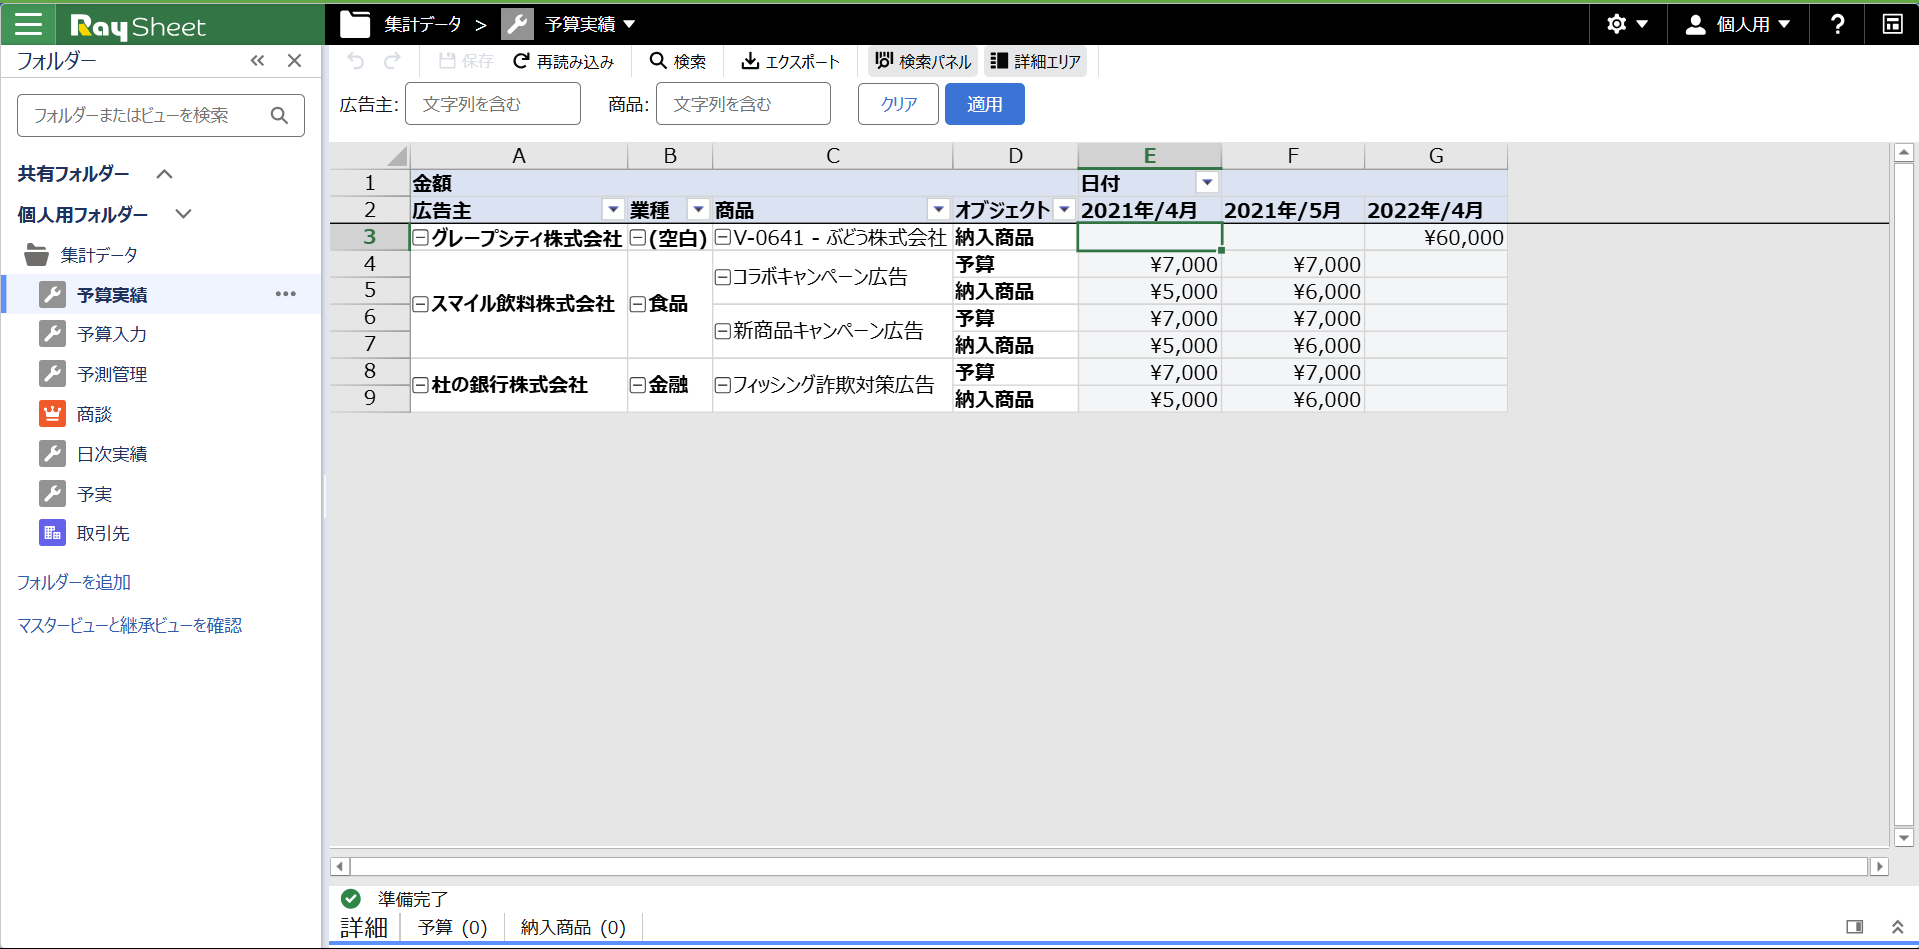Click the 集計データ folder icon in breadcrumb
Viewport: 1919px width, 949px height.
coord(355,24)
